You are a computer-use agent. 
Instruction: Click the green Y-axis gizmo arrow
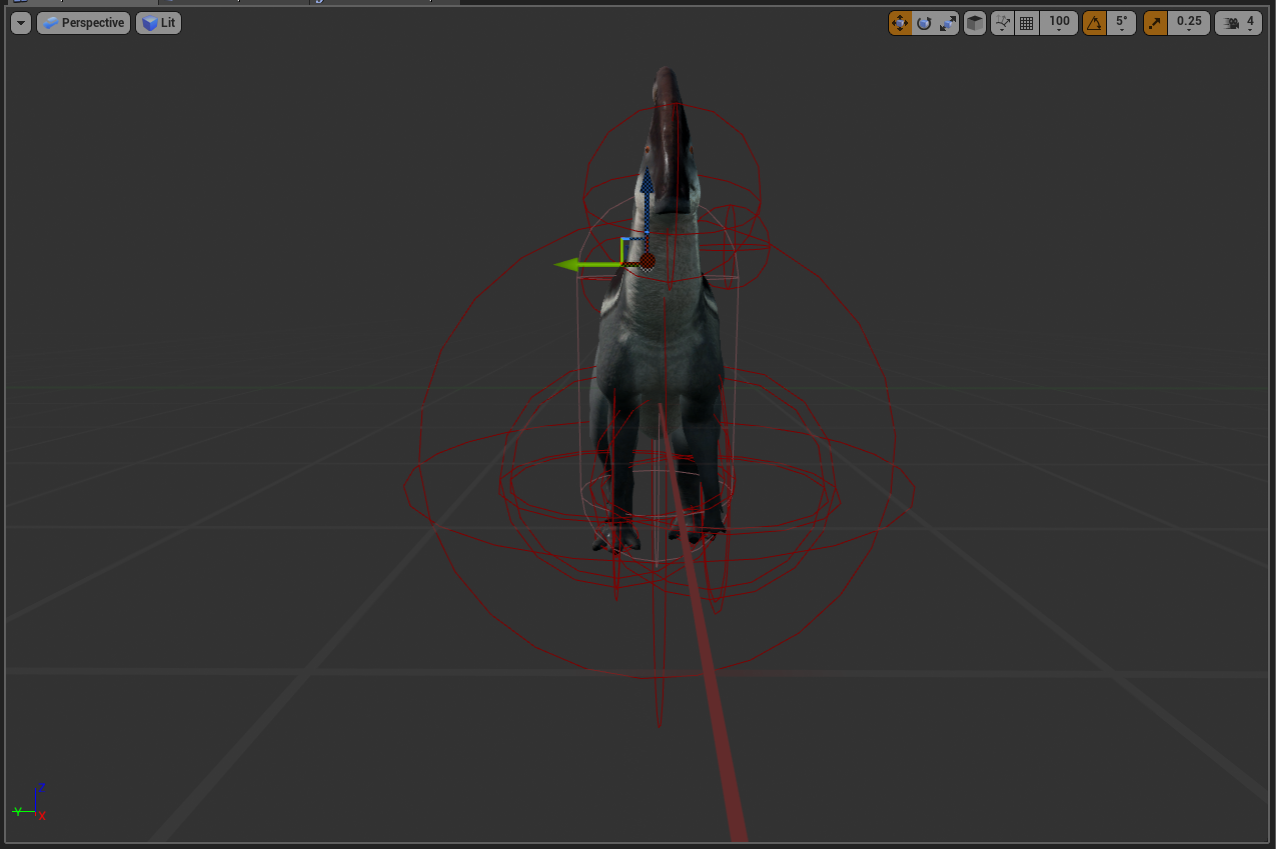click(588, 265)
